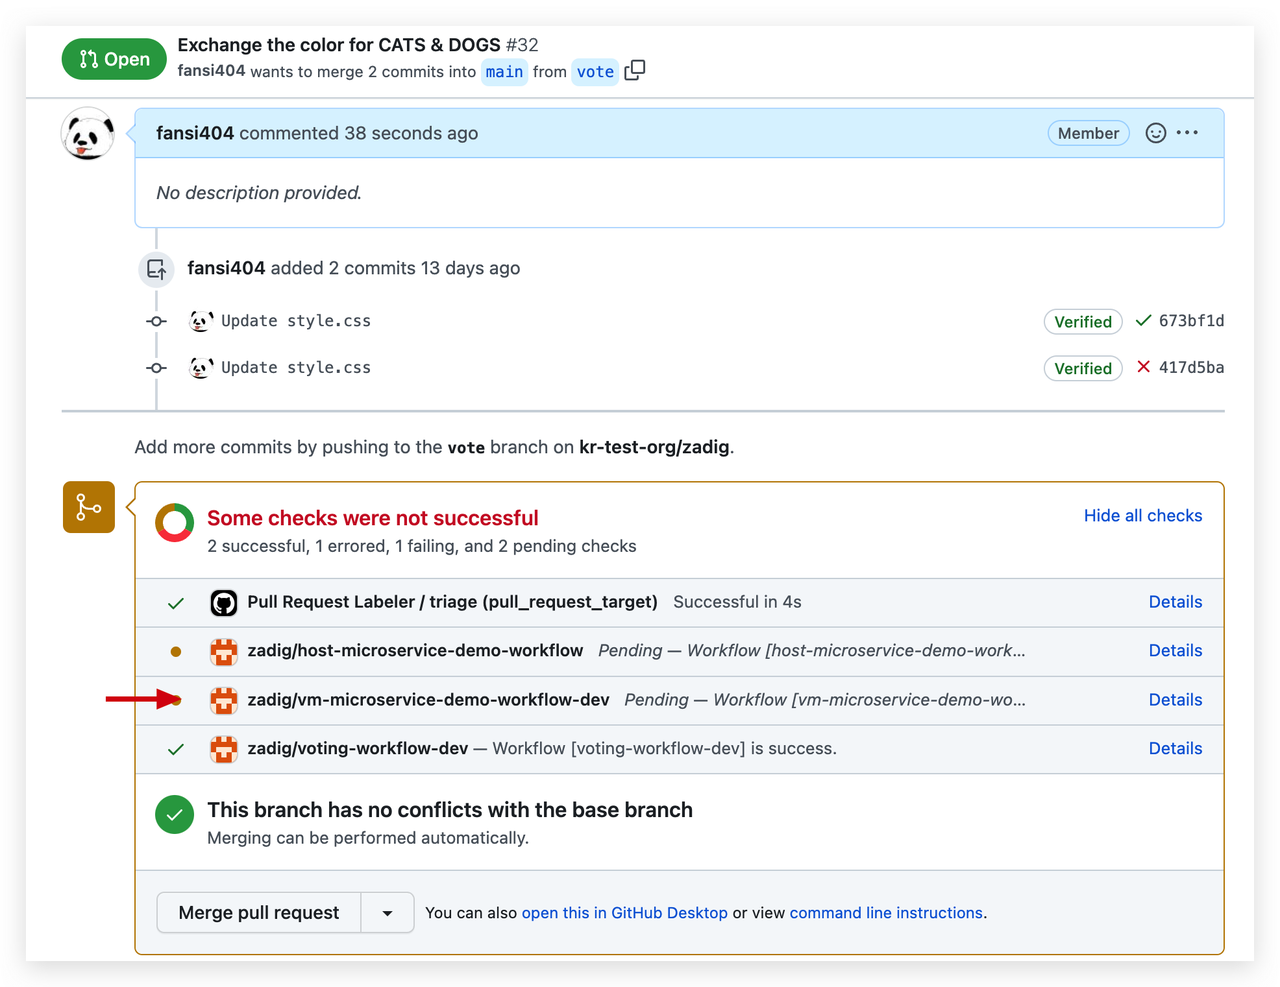Click the orange merge status icon
1280x987 pixels.
point(89,507)
